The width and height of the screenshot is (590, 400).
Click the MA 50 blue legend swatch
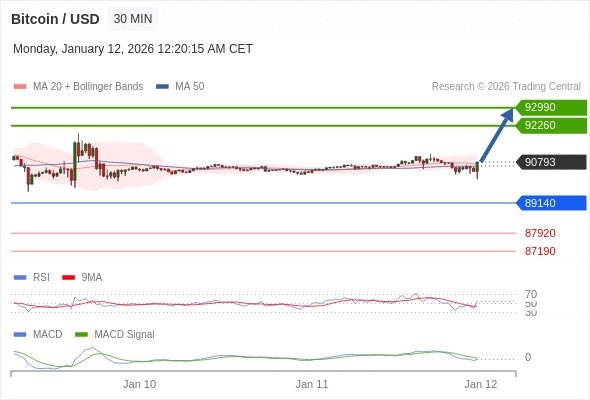click(x=162, y=87)
